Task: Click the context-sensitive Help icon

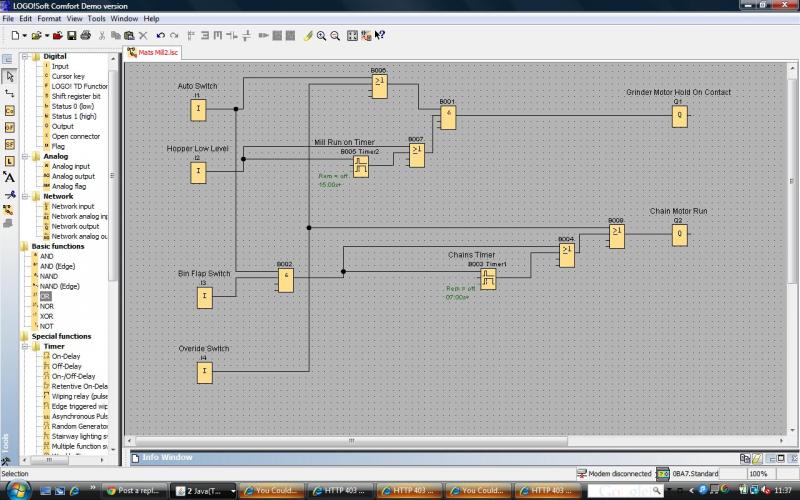Action: pos(380,35)
